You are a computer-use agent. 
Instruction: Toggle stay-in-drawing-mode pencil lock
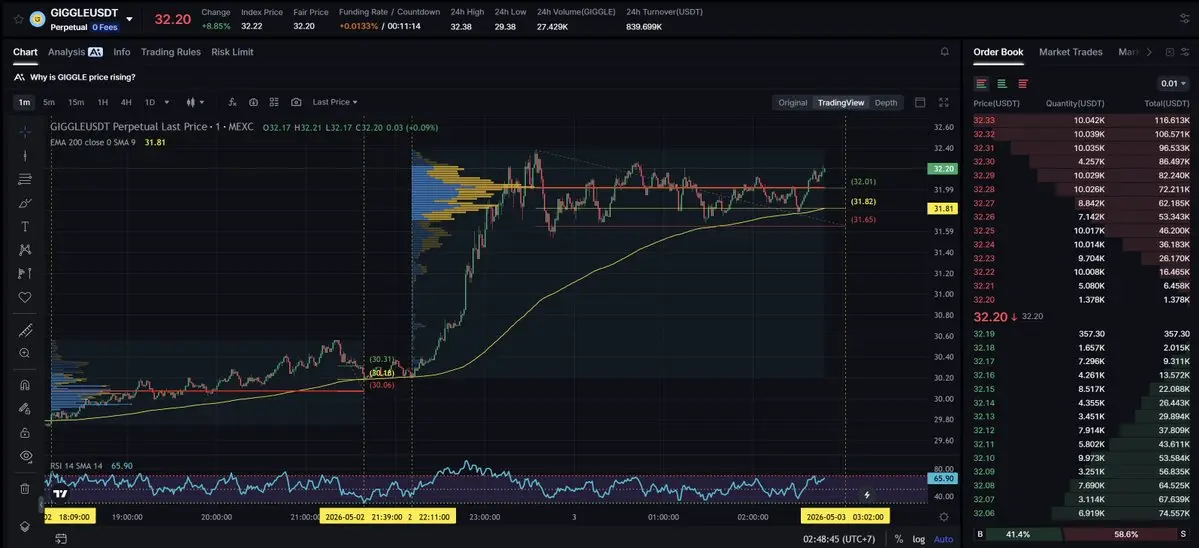point(24,408)
